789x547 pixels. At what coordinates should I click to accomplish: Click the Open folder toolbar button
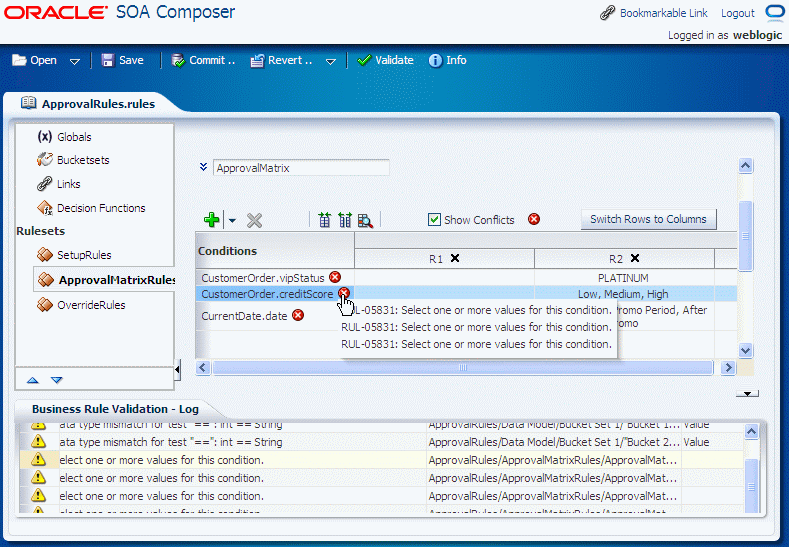tap(34, 60)
